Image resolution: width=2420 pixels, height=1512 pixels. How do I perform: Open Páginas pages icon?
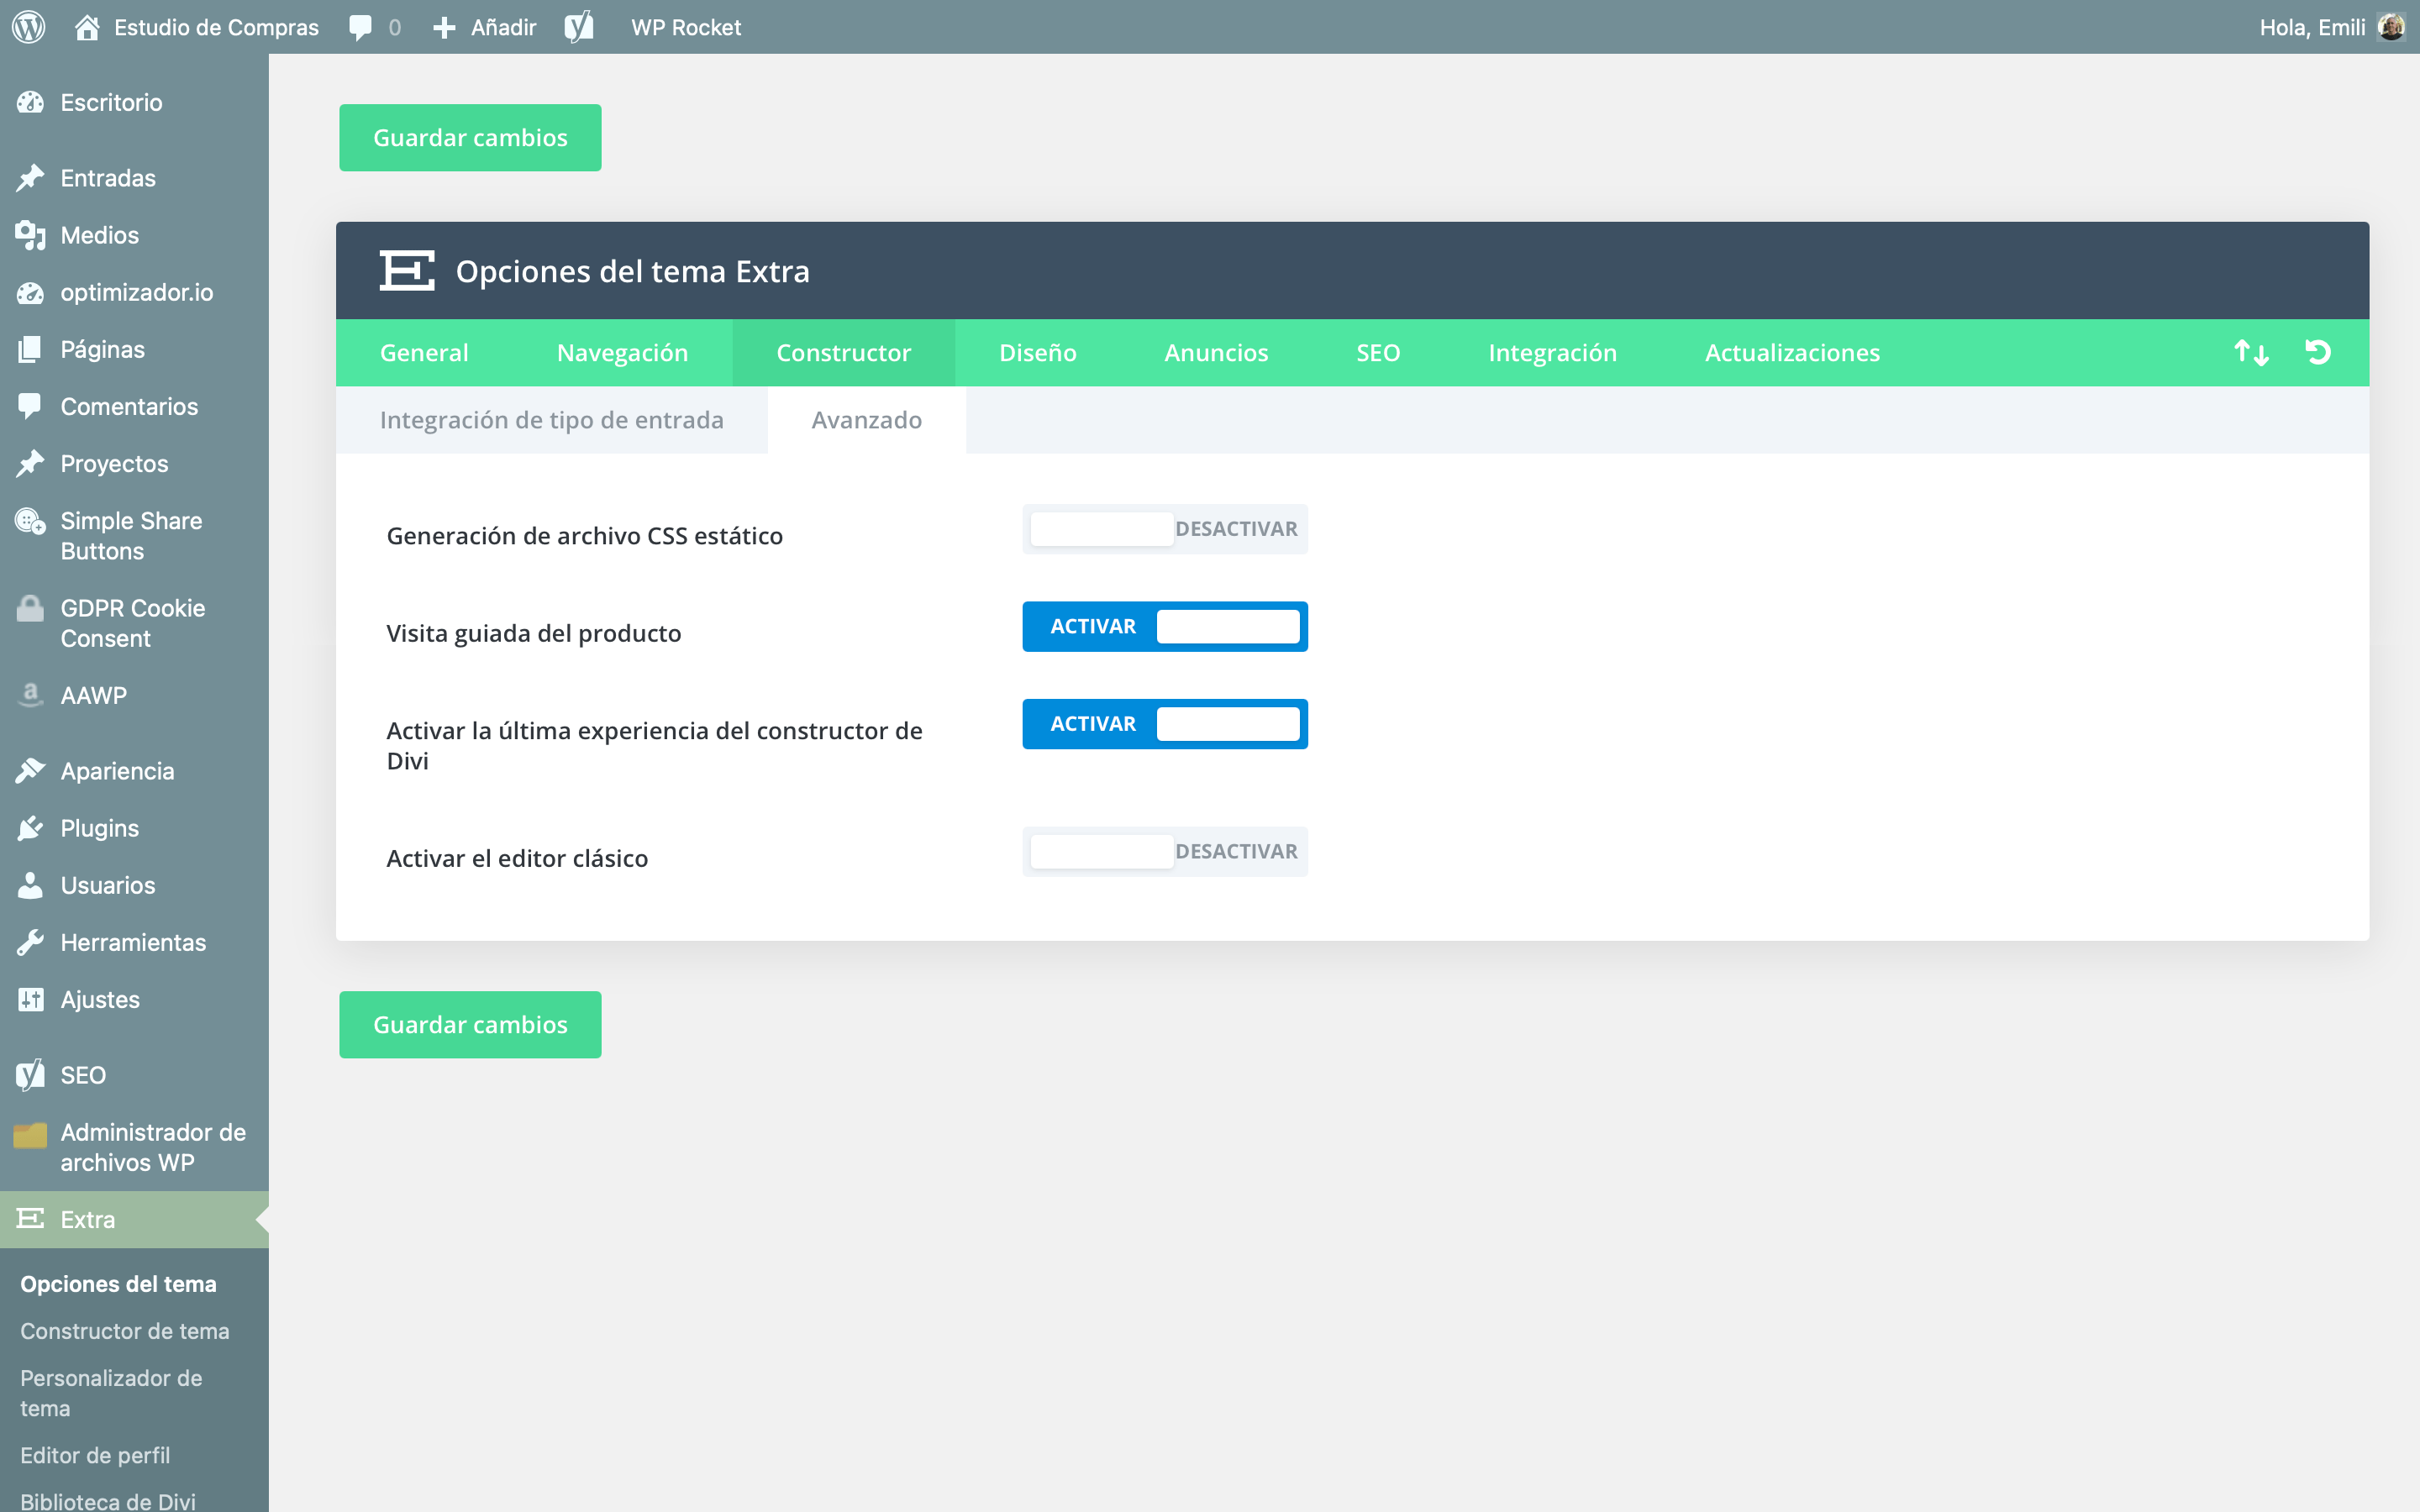click(30, 349)
